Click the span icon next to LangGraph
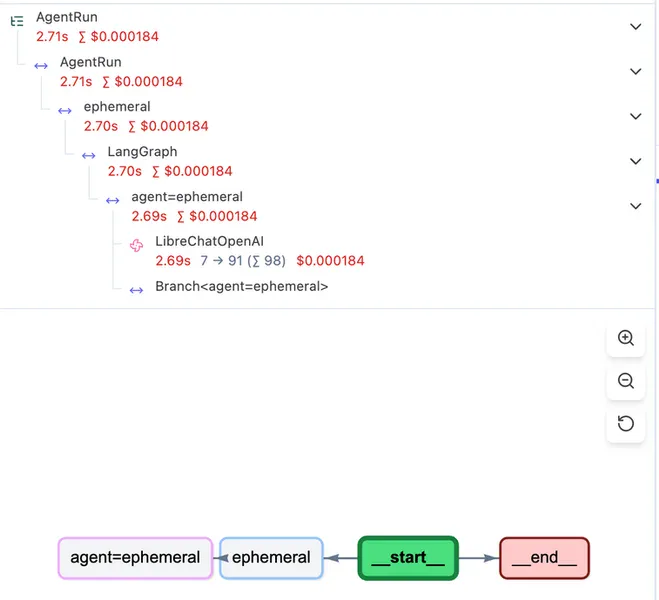The height and width of the screenshot is (600, 659). (89, 155)
